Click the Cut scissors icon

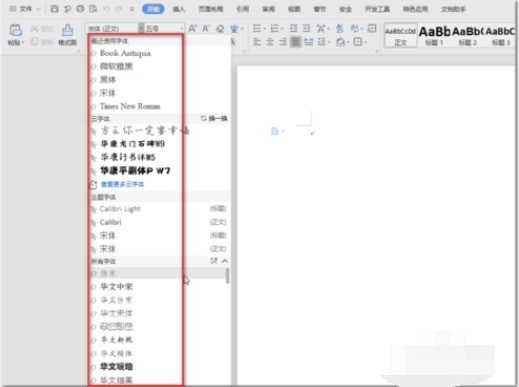pos(34,29)
